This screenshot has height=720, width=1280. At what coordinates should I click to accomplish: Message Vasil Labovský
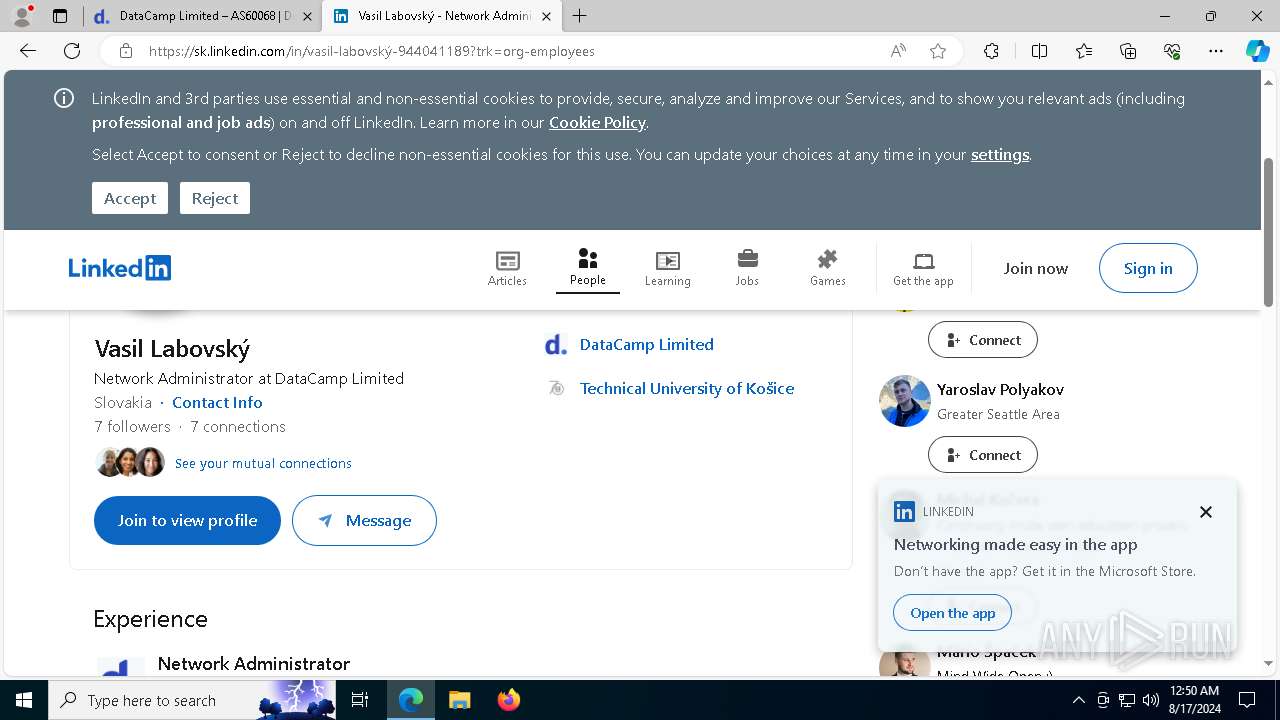[364, 520]
